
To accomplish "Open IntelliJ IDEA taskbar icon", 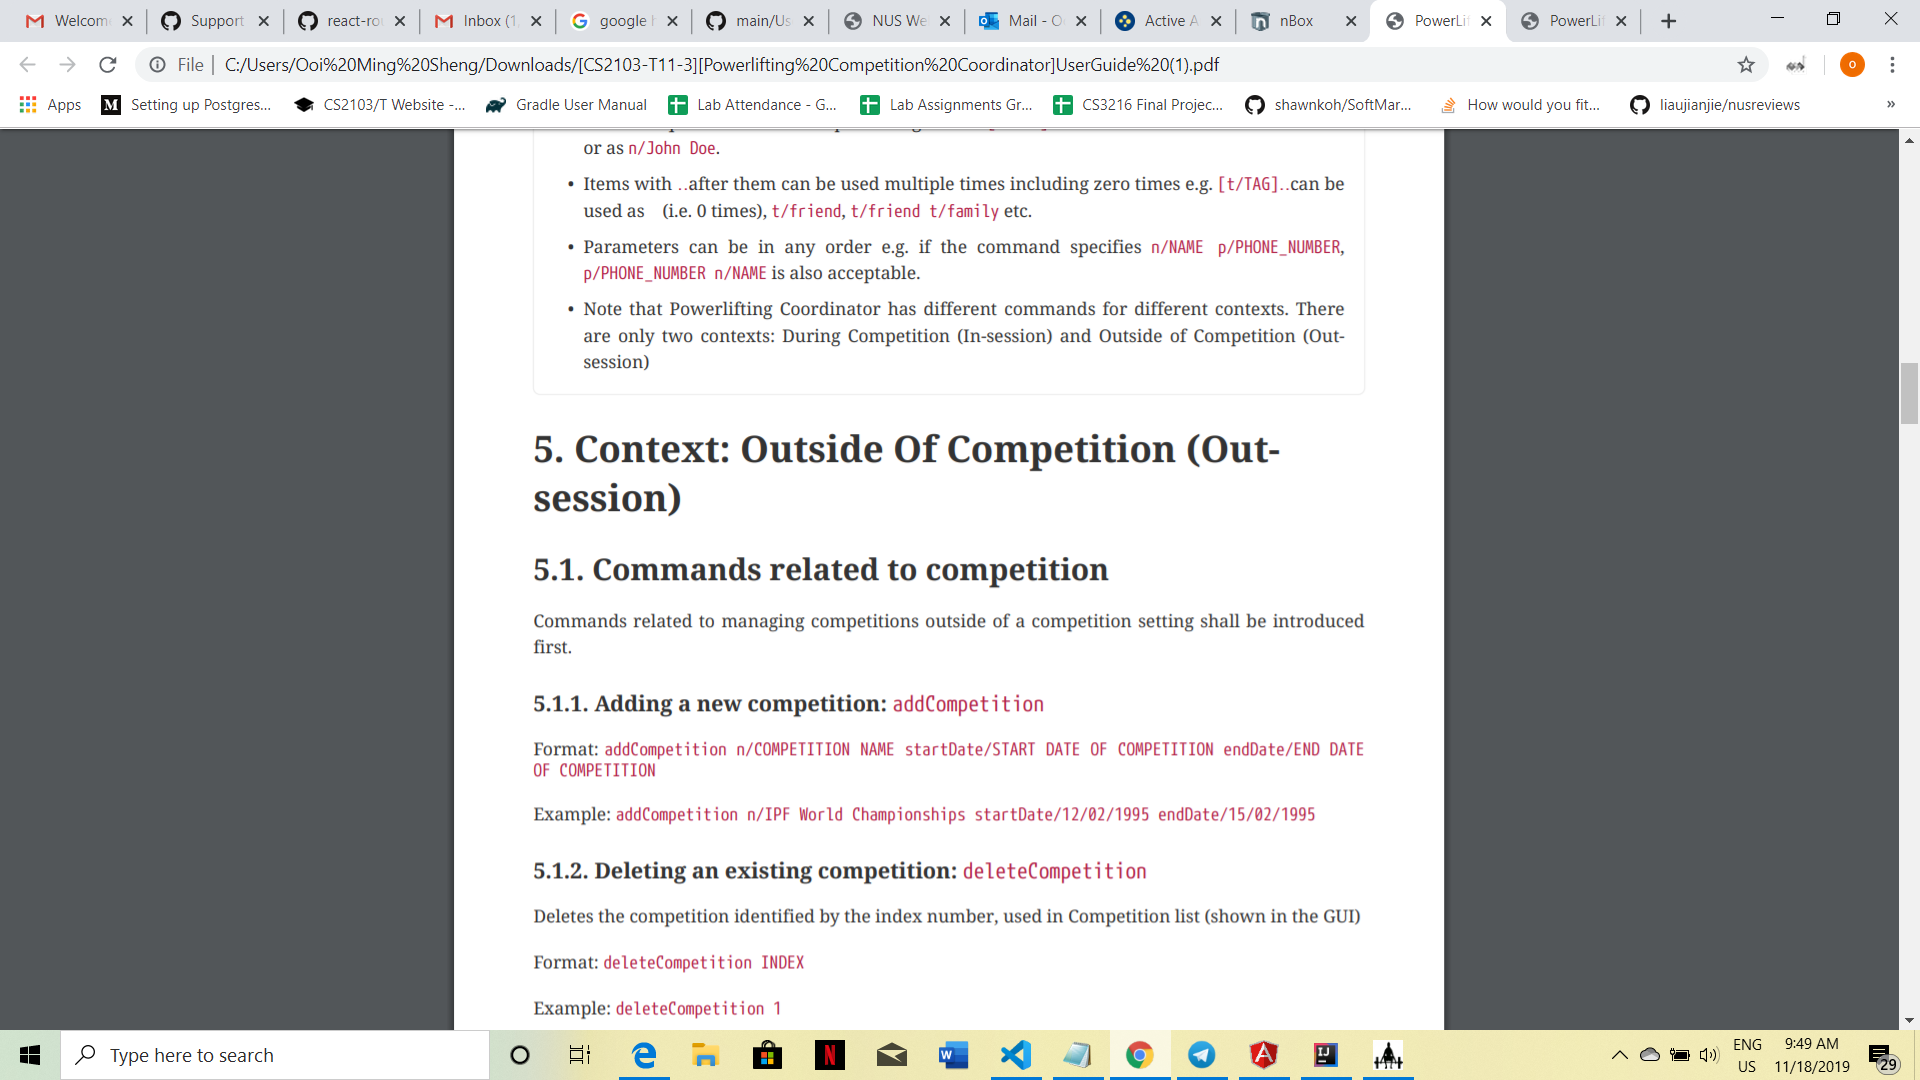I will (x=1326, y=1055).
